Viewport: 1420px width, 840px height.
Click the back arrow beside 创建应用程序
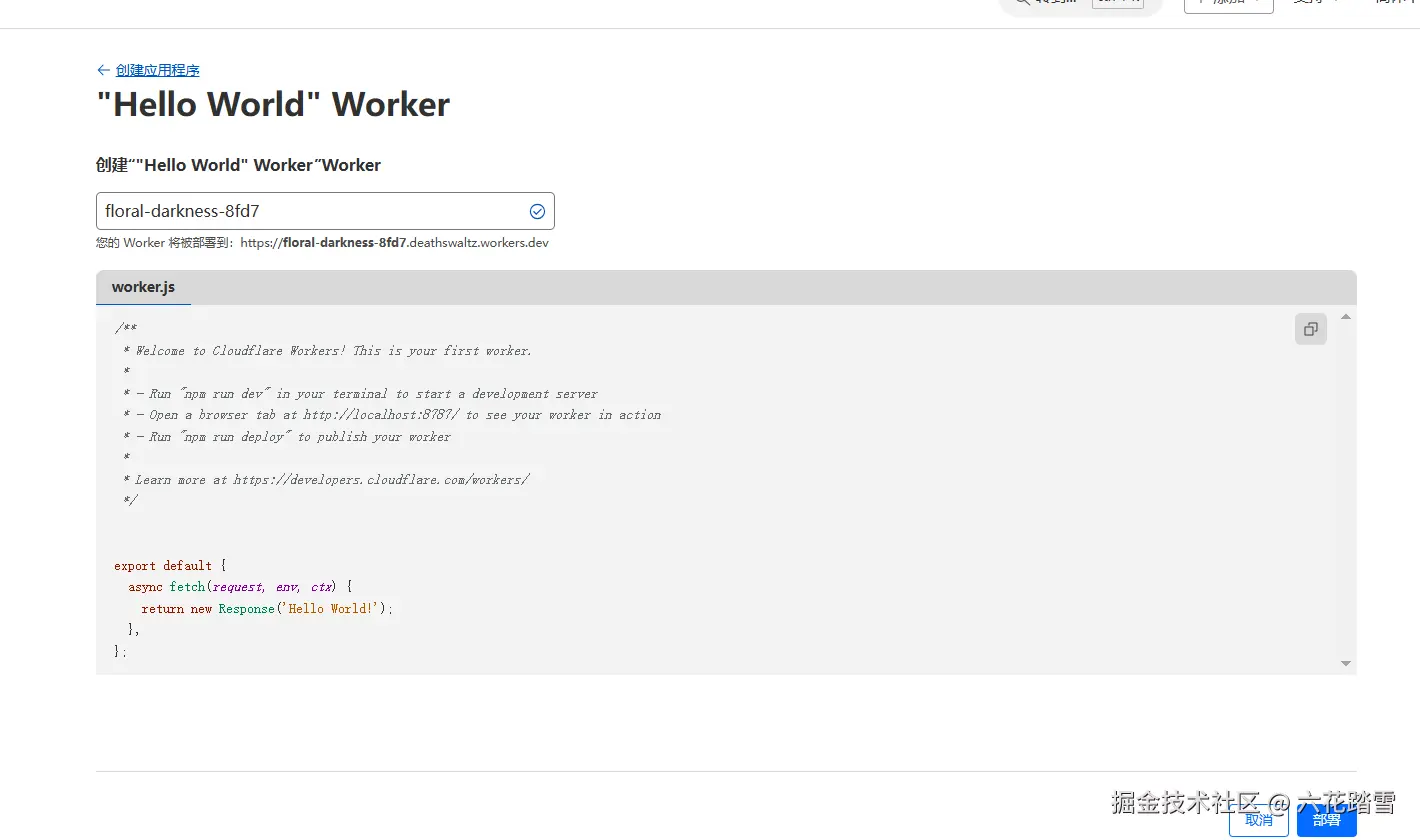(x=103, y=70)
